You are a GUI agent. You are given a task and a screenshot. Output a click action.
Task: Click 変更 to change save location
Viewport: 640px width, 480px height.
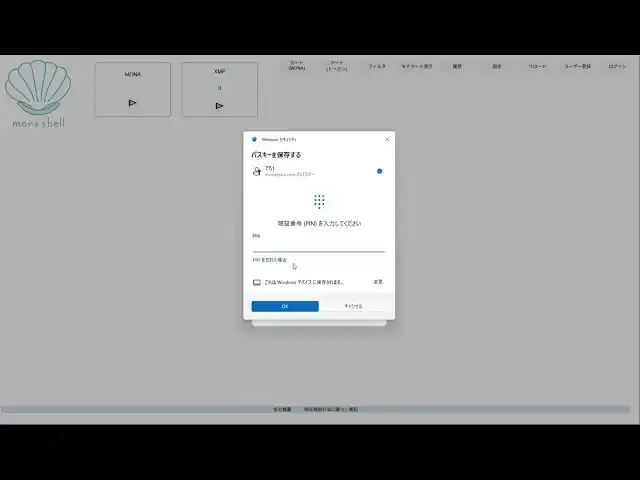tap(378, 282)
